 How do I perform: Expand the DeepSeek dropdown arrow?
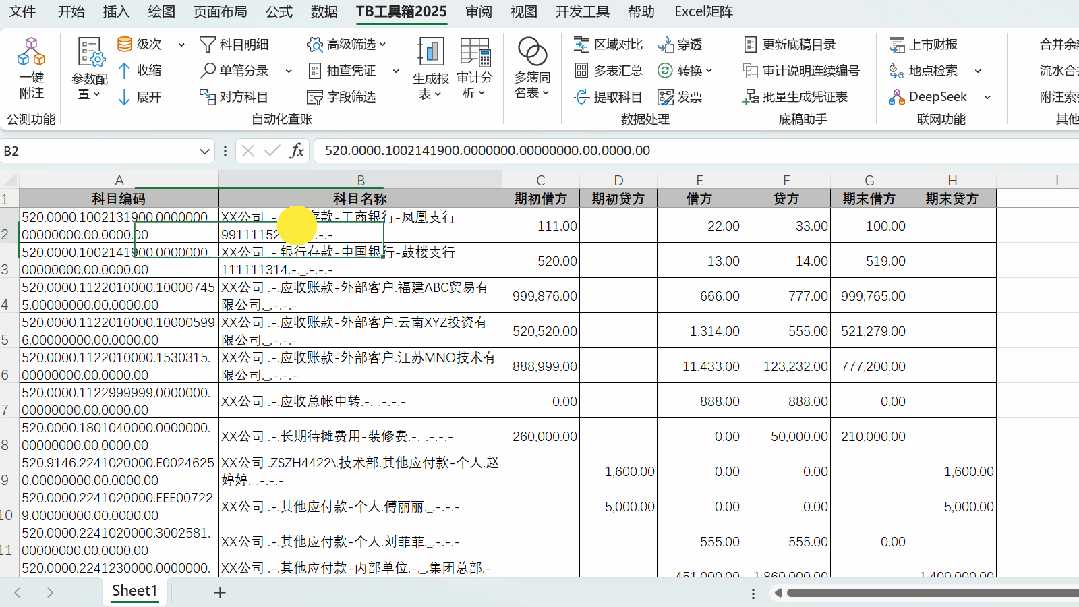click(x=987, y=97)
